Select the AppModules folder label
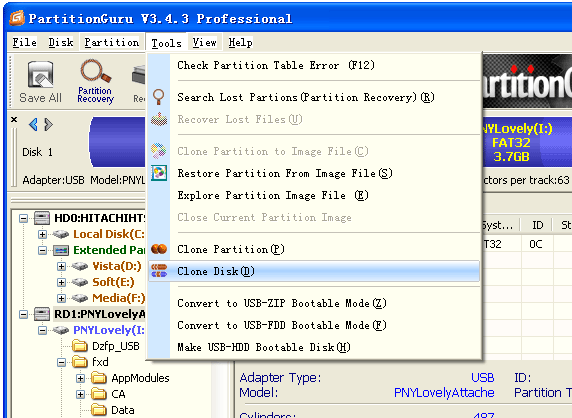The image size is (572, 418). 140,378
